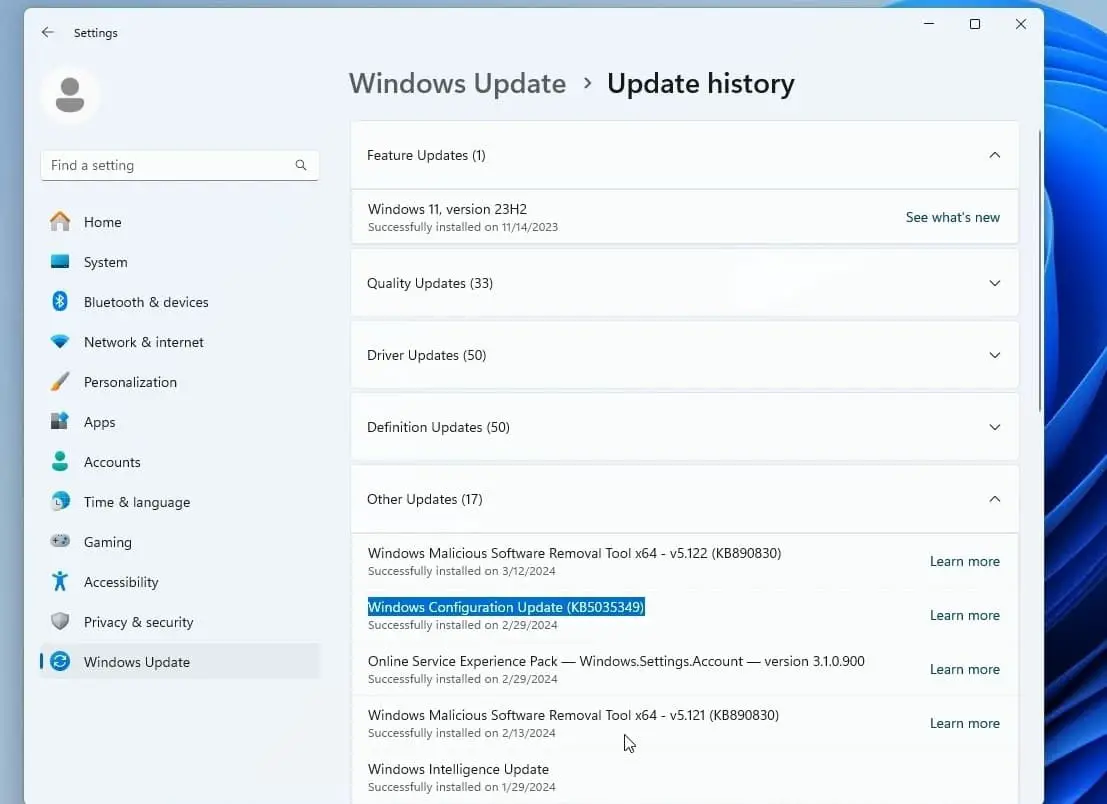Screen dimensions: 1107x804
Task: Select the Personalization brush icon
Action: click(x=60, y=382)
